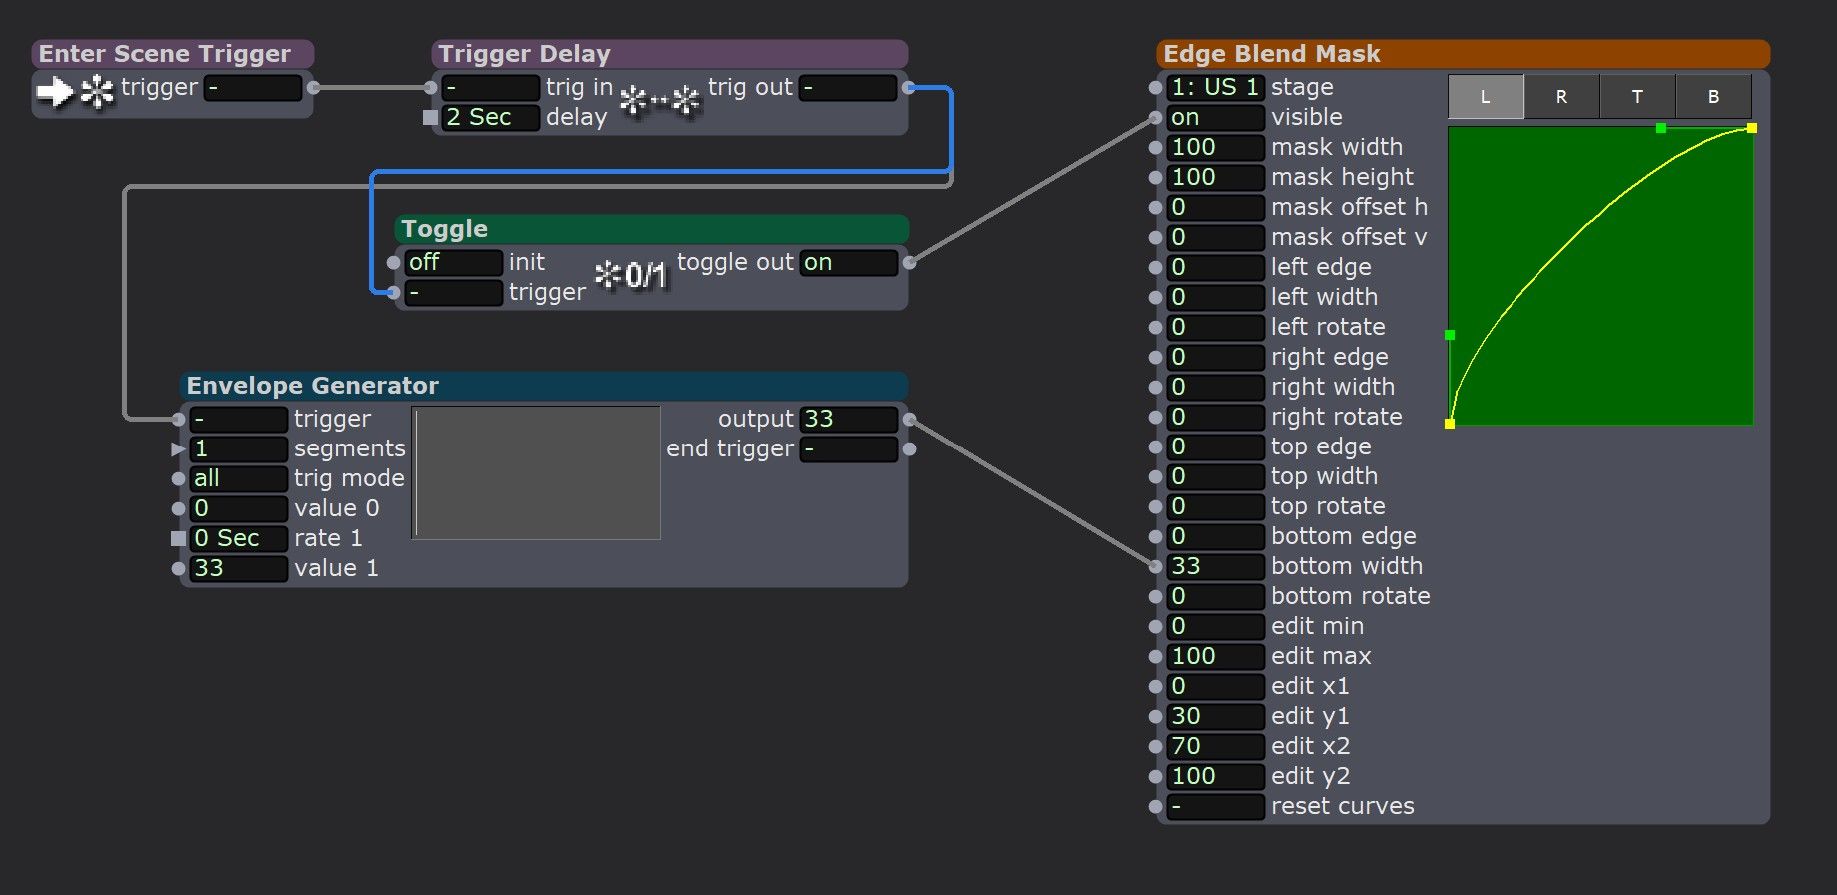Click the Toggle actor 0/1 icon
The height and width of the screenshot is (895, 1837).
point(630,275)
